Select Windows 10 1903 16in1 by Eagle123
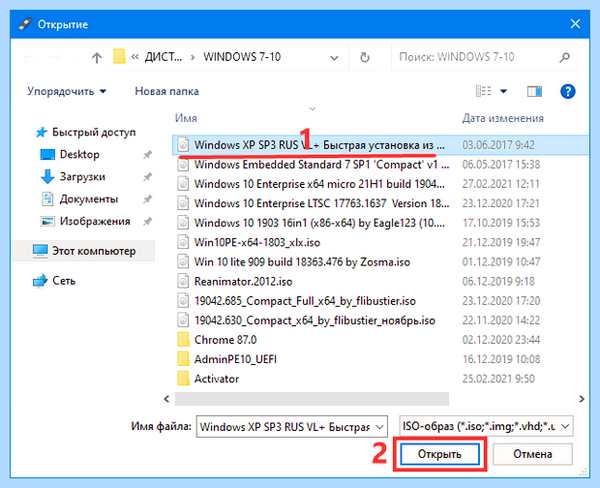Screen dimensions: 600x488 click(x=319, y=223)
